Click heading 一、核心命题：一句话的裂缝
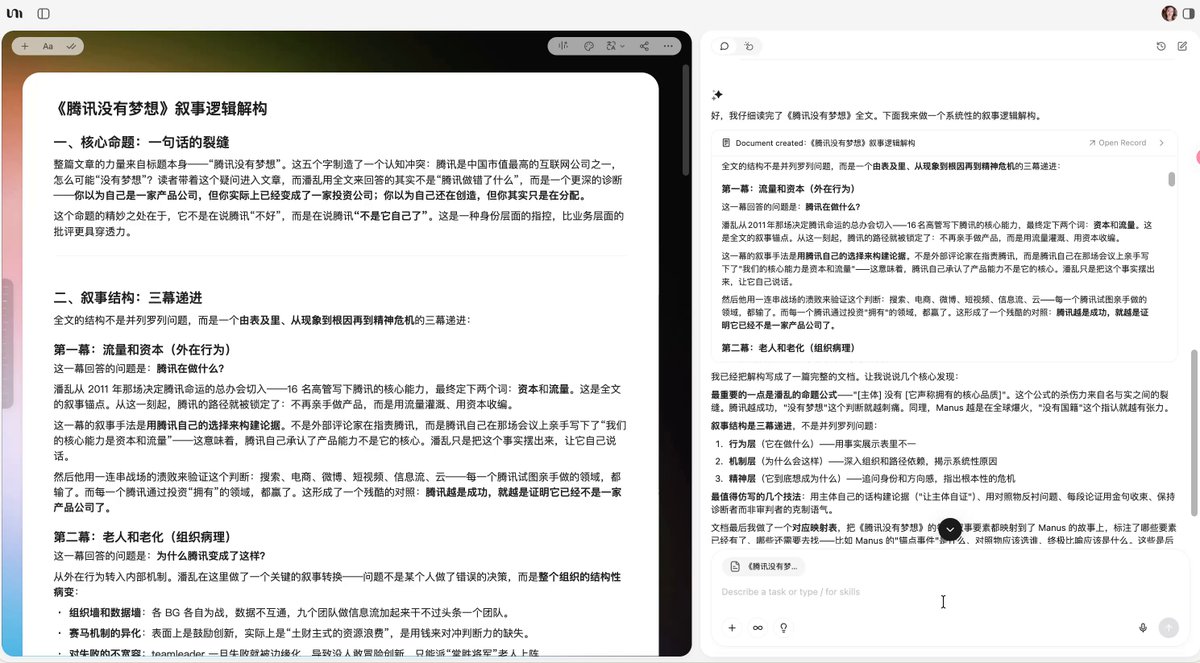The image size is (1200, 663). (141, 142)
